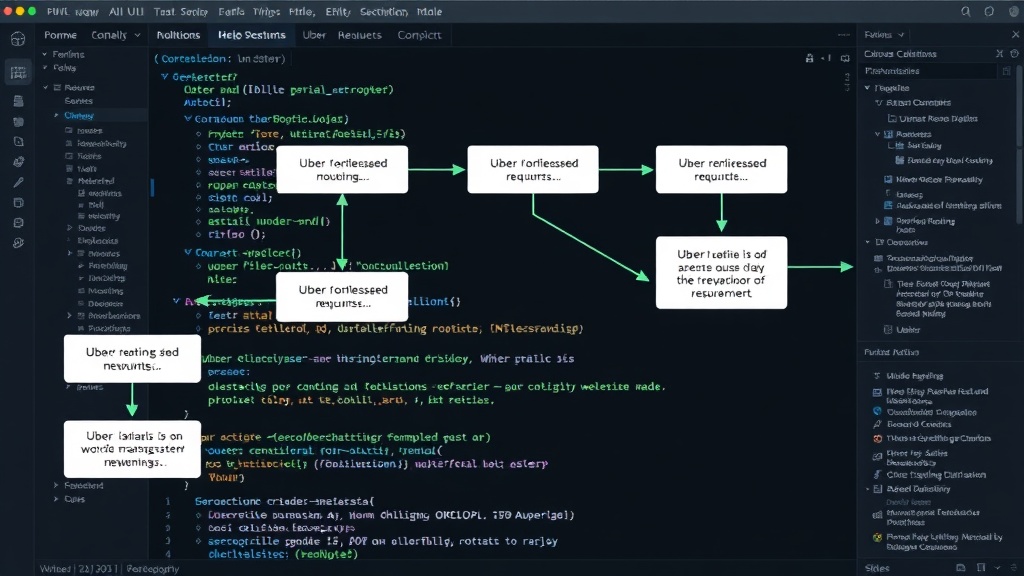This screenshot has width=1024, height=576.
Task: Click the first icon right of the Sides label
Action: [961, 568]
